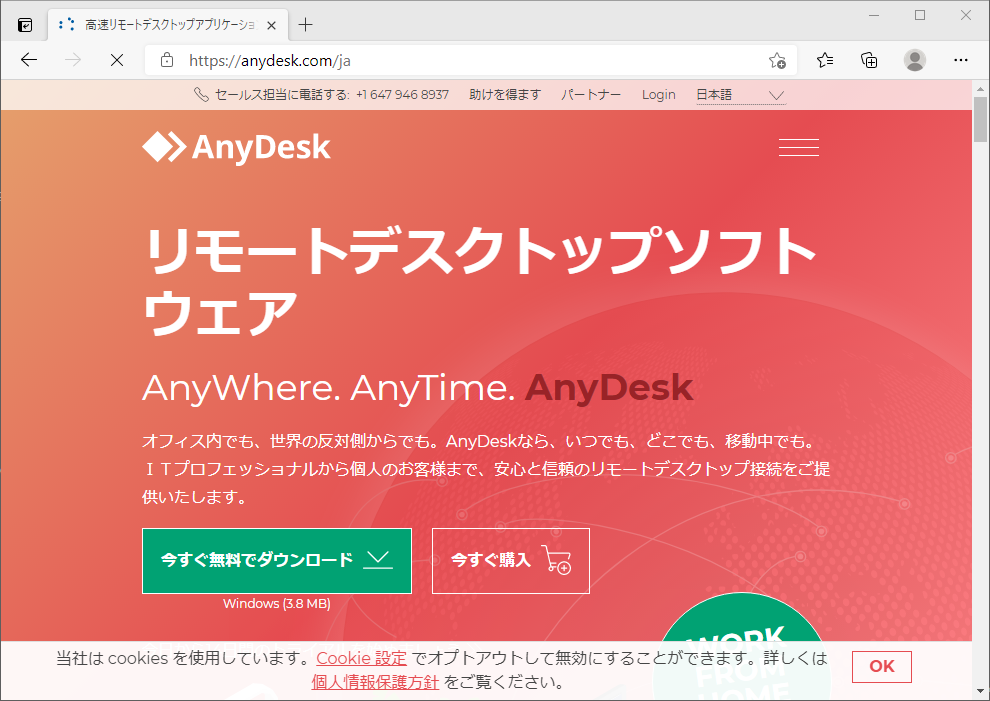Minimize the browser window
990x701 pixels.
tap(874, 15)
